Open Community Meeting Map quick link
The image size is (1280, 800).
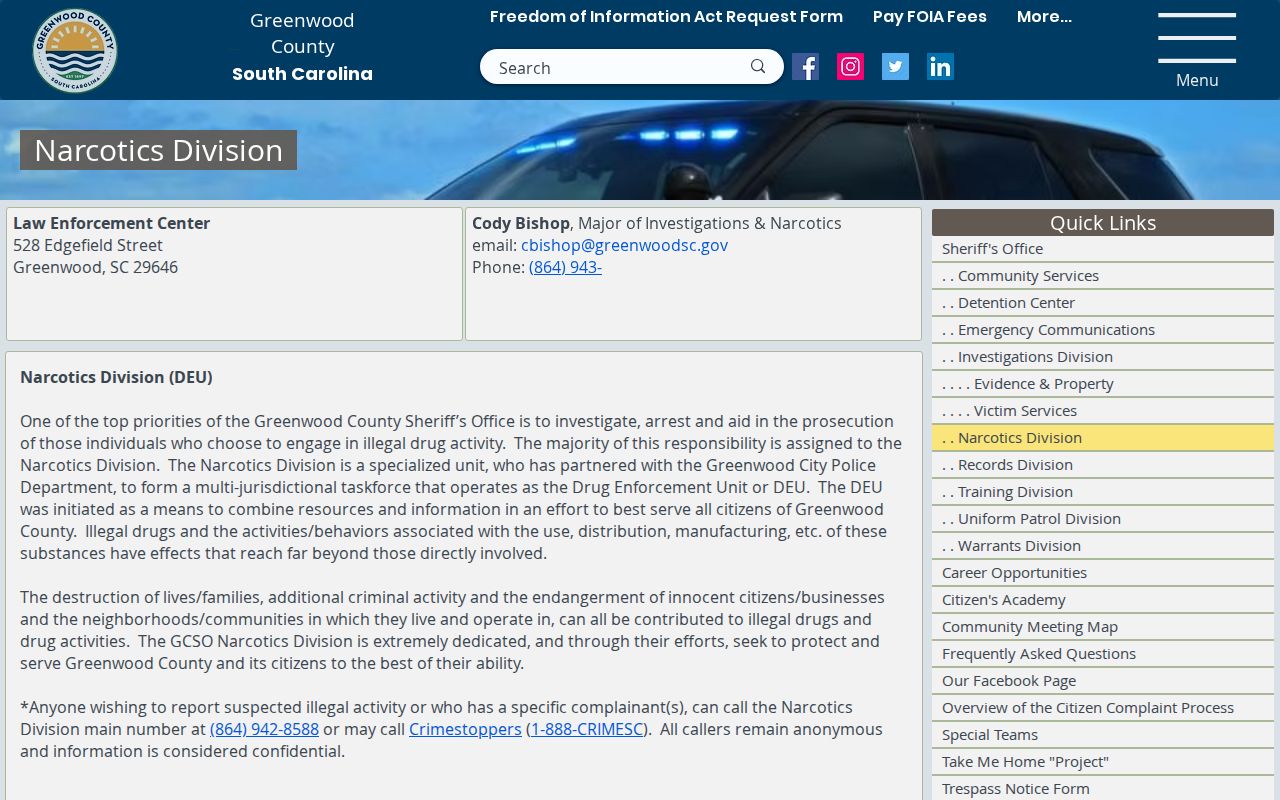(1103, 627)
